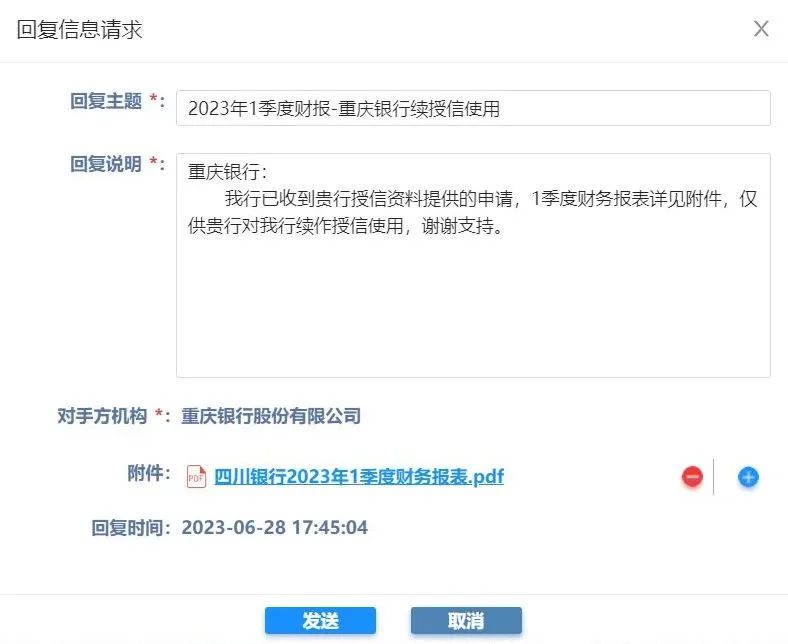
Task: Close the 回复信息请求 dialog
Action: tap(761, 29)
